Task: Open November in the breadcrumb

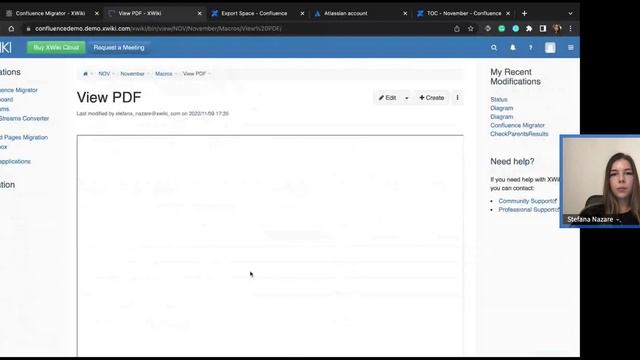Action: pyautogui.click(x=132, y=74)
